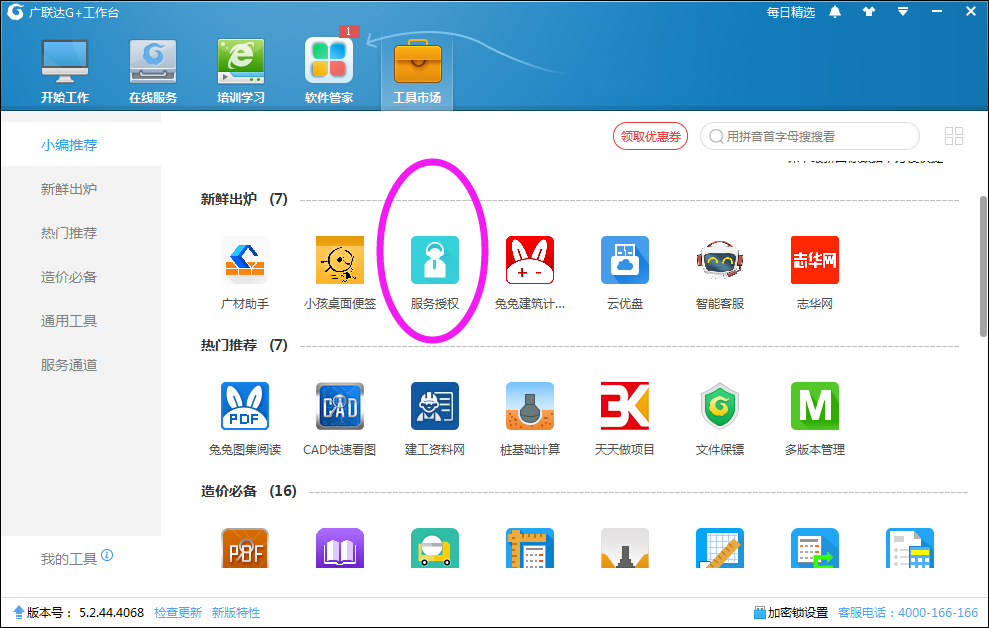Click the document calculator icon under 造价必备
Screen dimensions: 989x628
tap(910, 548)
